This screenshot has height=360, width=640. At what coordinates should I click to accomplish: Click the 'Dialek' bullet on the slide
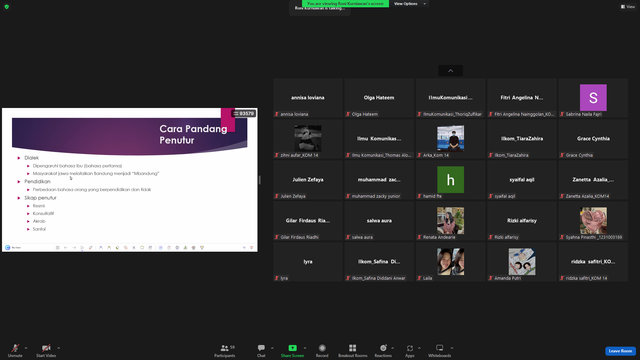coord(31,158)
